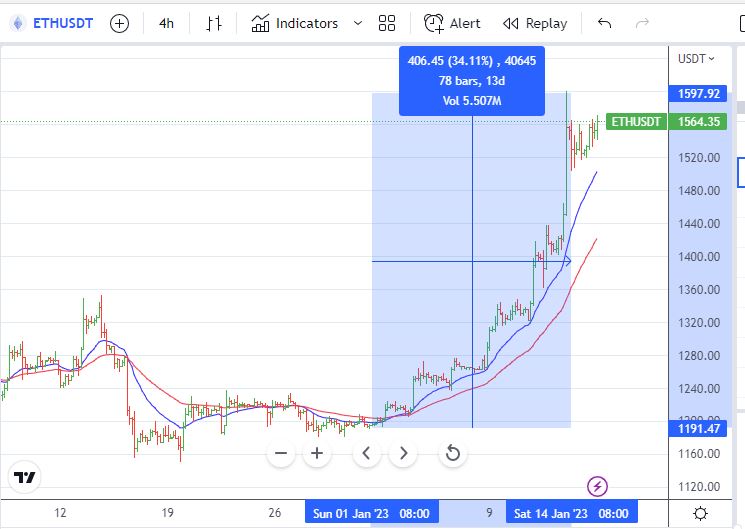Open chart settings gear icon
Screen dimensions: 745x529
[700, 513]
